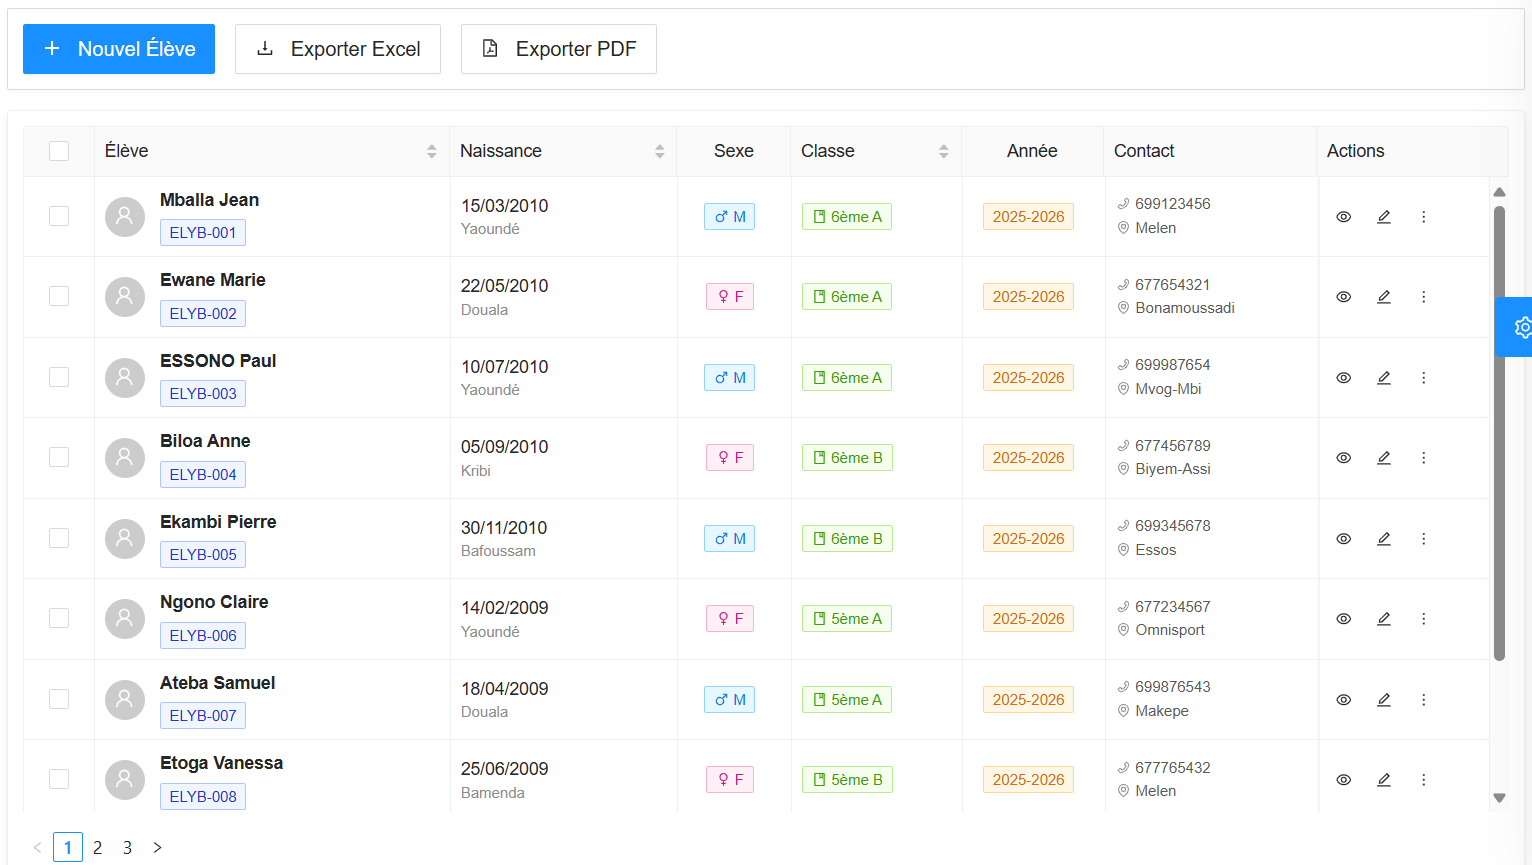
Task: Tick the checkbox on Ateba Samuel's row
Action: (x=58, y=699)
